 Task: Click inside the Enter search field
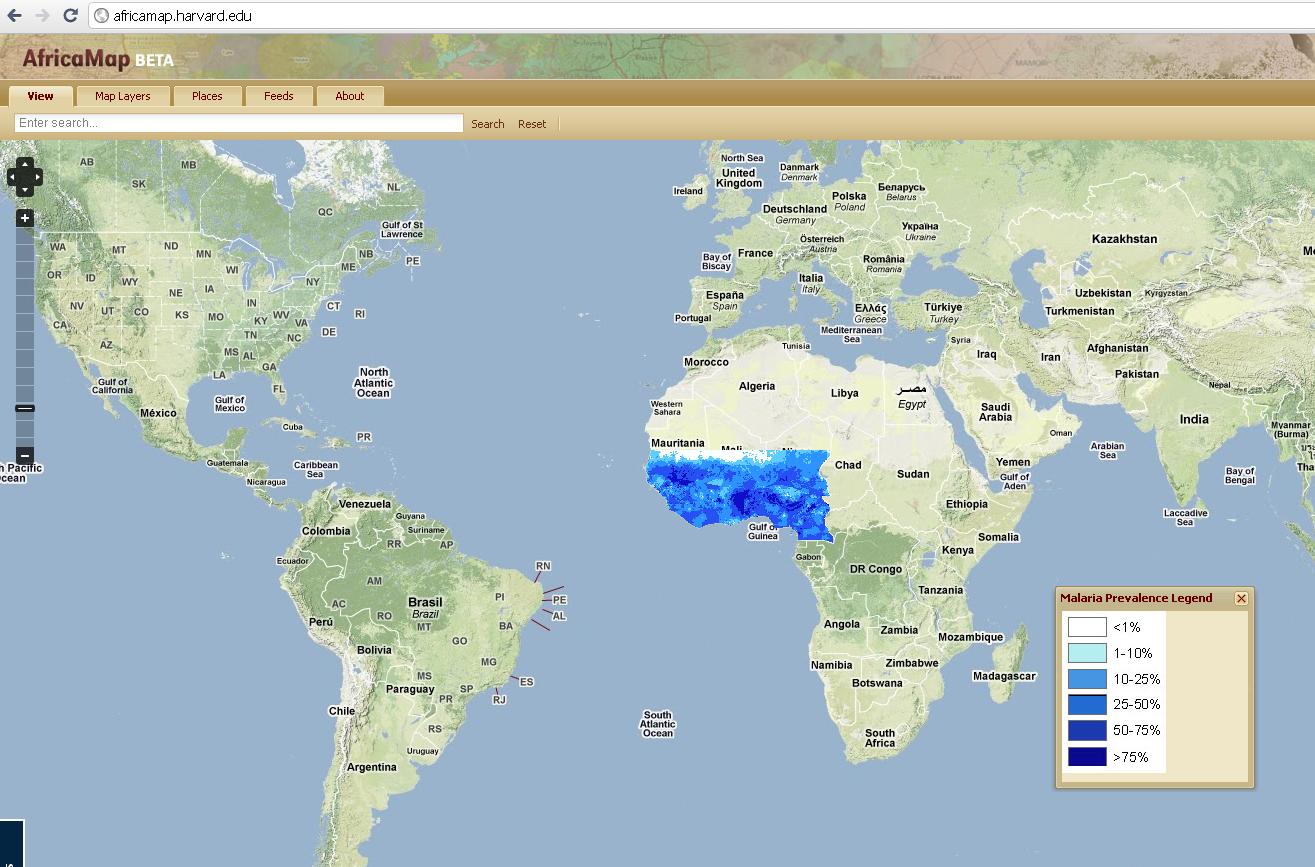235,123
